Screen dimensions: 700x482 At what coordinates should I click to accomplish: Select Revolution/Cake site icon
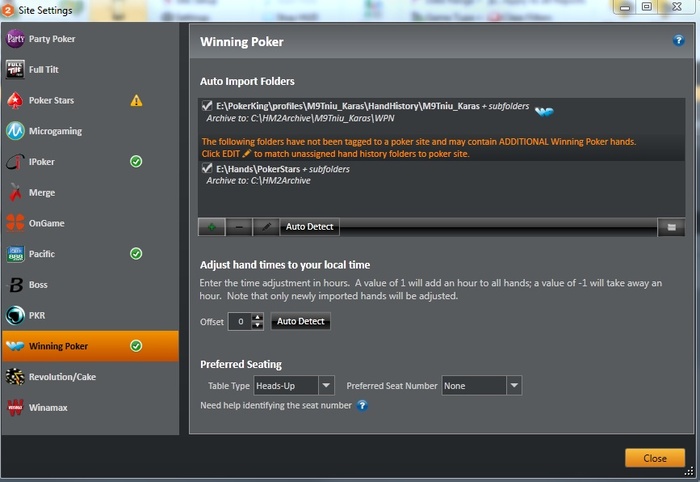[15, 377]
